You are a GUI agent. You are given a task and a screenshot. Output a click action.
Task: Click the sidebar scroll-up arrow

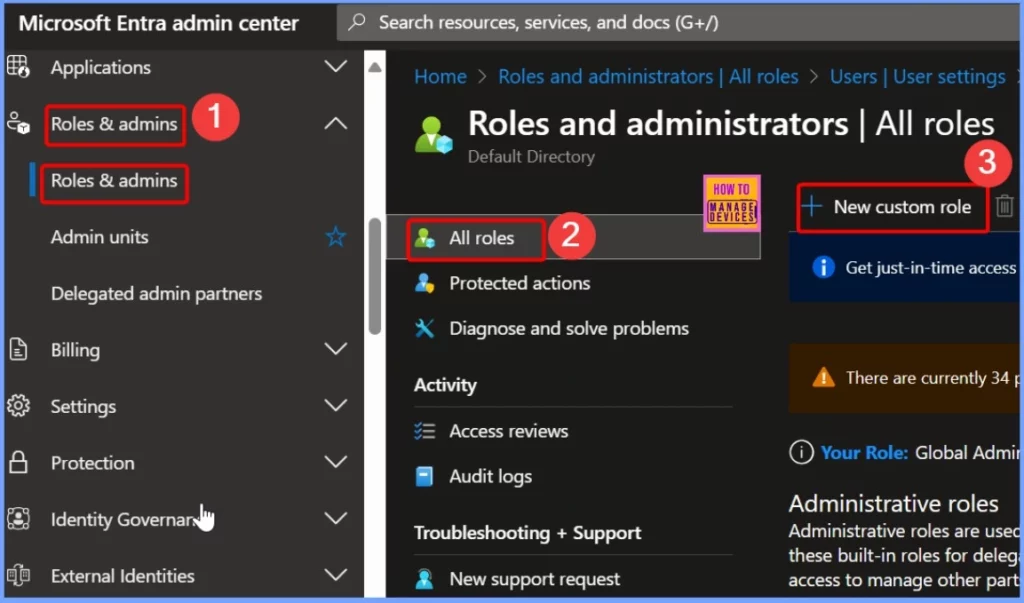click(375, 67)
